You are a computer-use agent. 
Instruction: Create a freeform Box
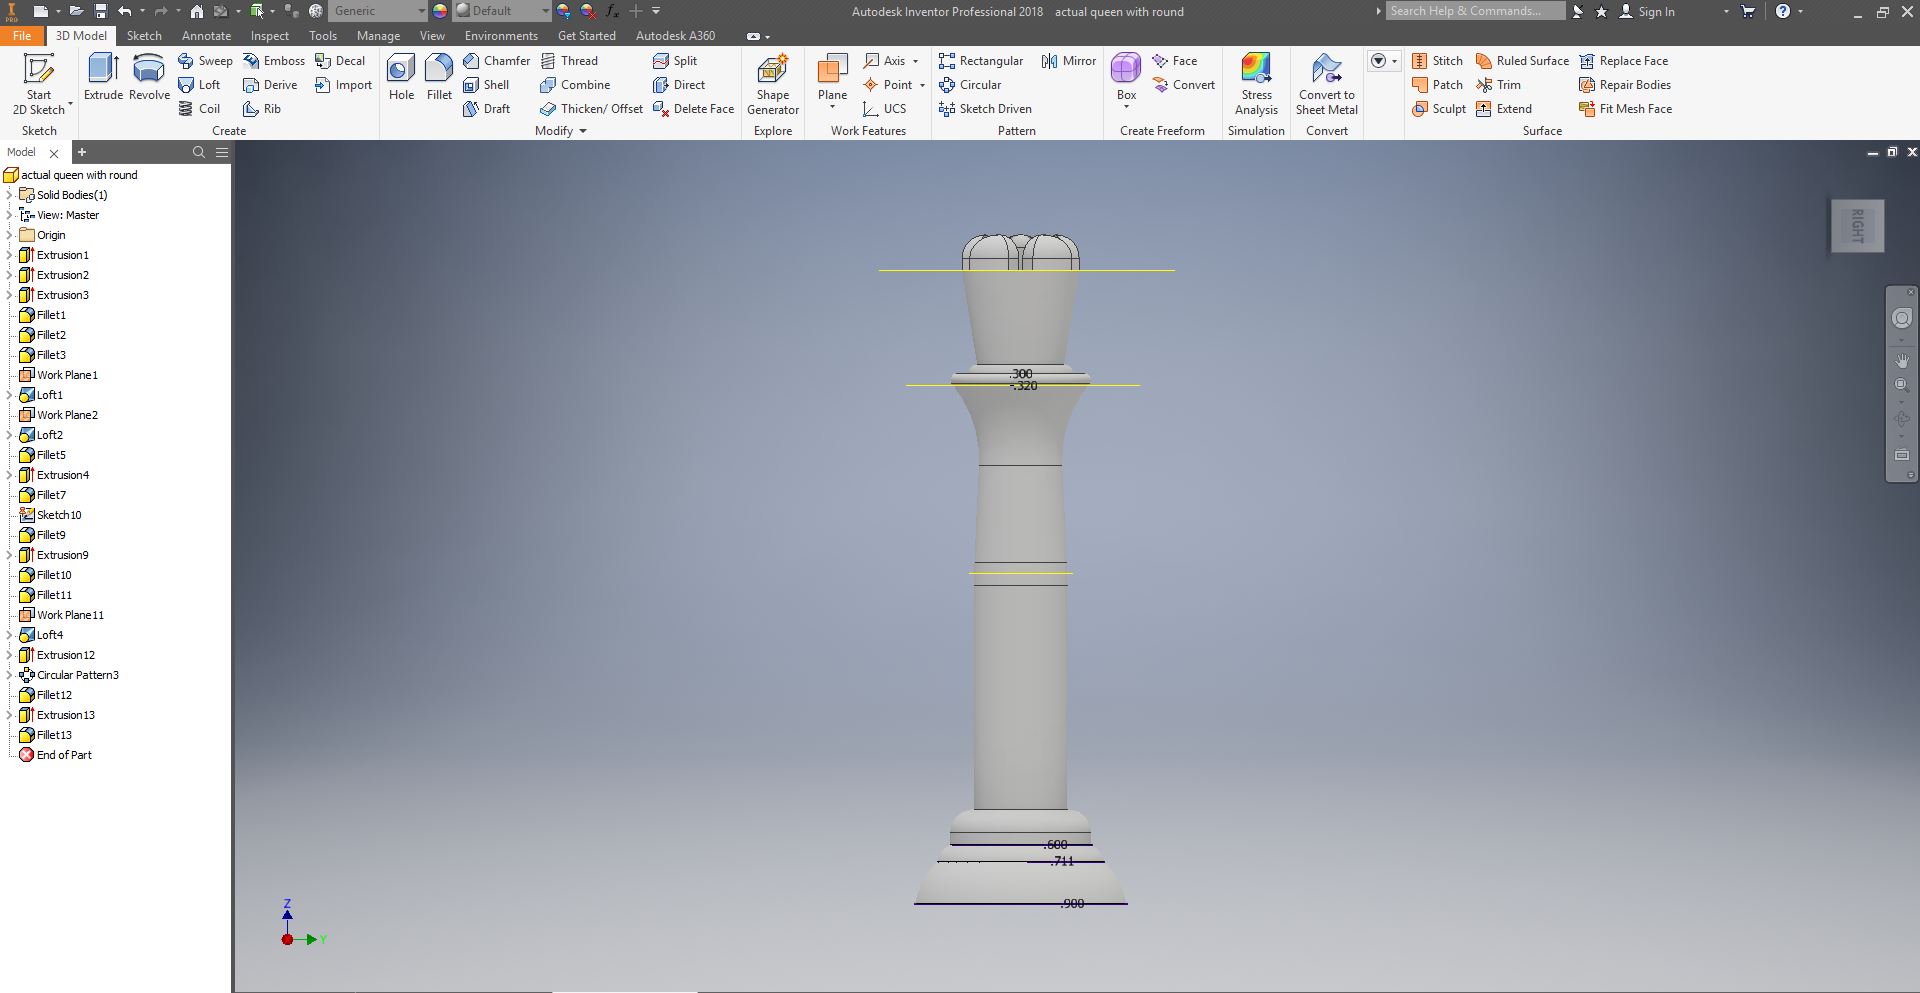click(x=1126, y=77)
